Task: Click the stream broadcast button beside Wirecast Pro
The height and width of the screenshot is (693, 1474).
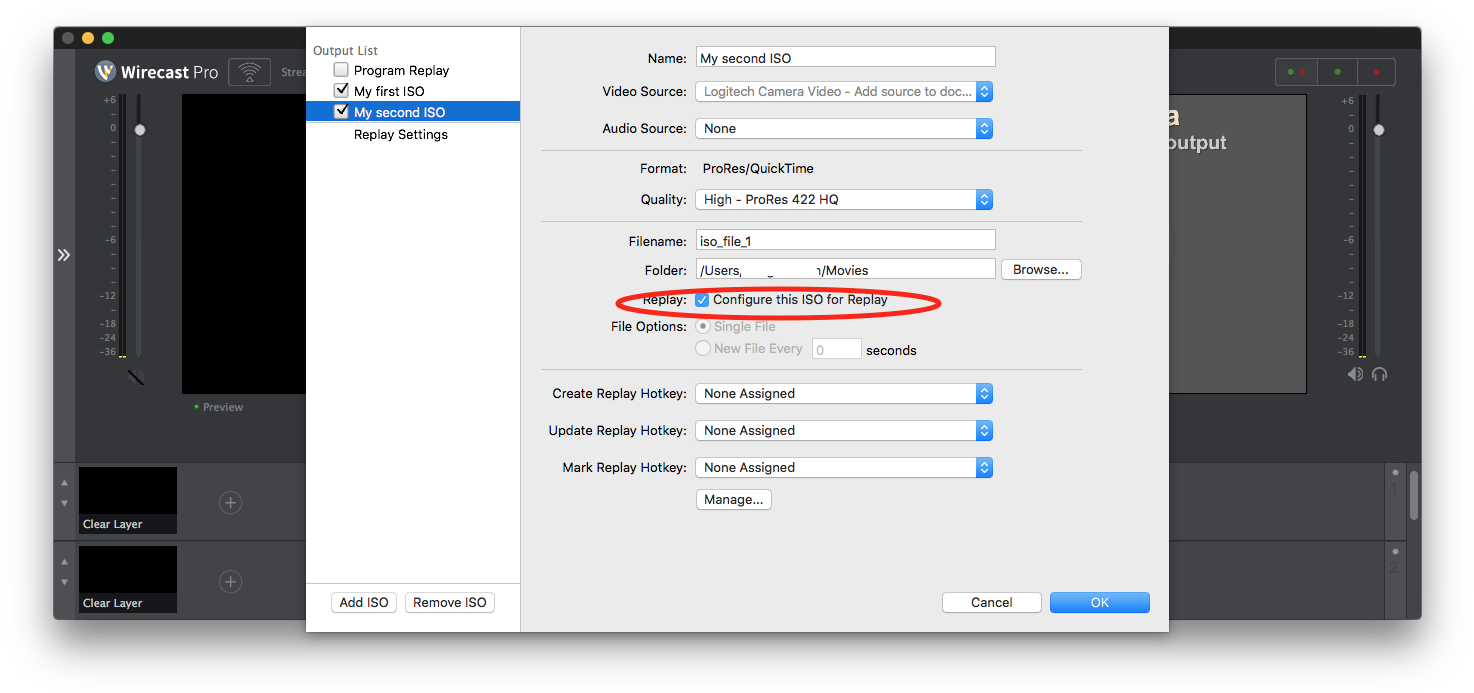Action: point(249,72)
